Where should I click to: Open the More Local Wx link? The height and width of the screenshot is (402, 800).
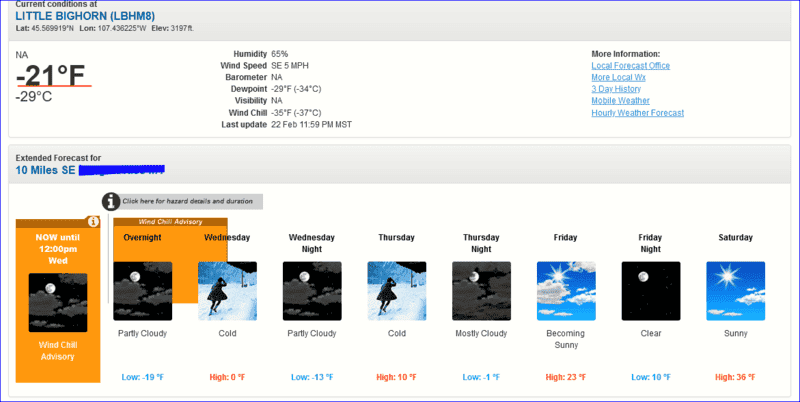(x=620, y=77)
